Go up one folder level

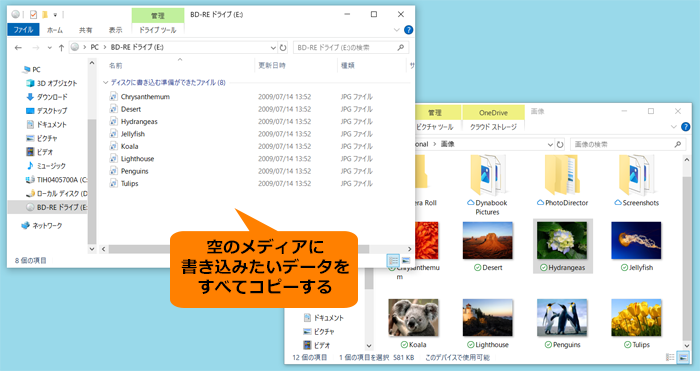(x=61, y=47)
